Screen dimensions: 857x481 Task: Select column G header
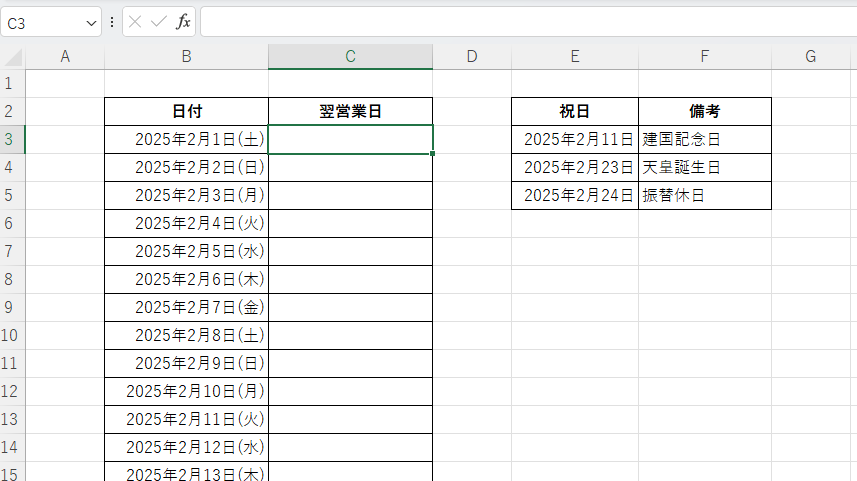[x=811, y=56]
